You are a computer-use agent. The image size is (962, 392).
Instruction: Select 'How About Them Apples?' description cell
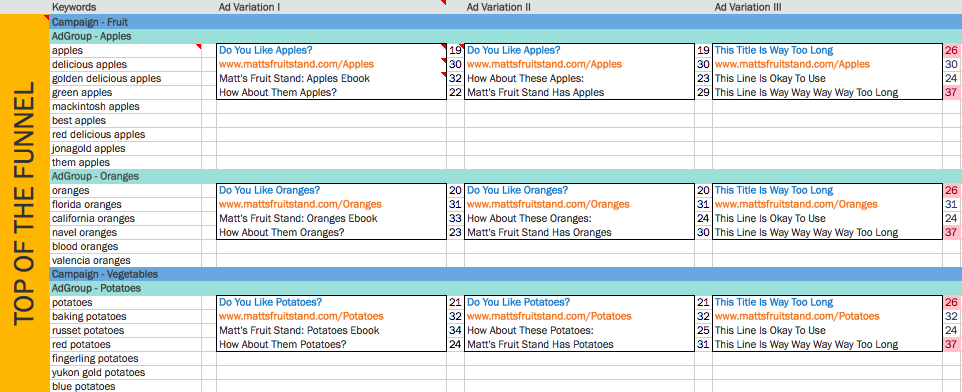(331, 93)
